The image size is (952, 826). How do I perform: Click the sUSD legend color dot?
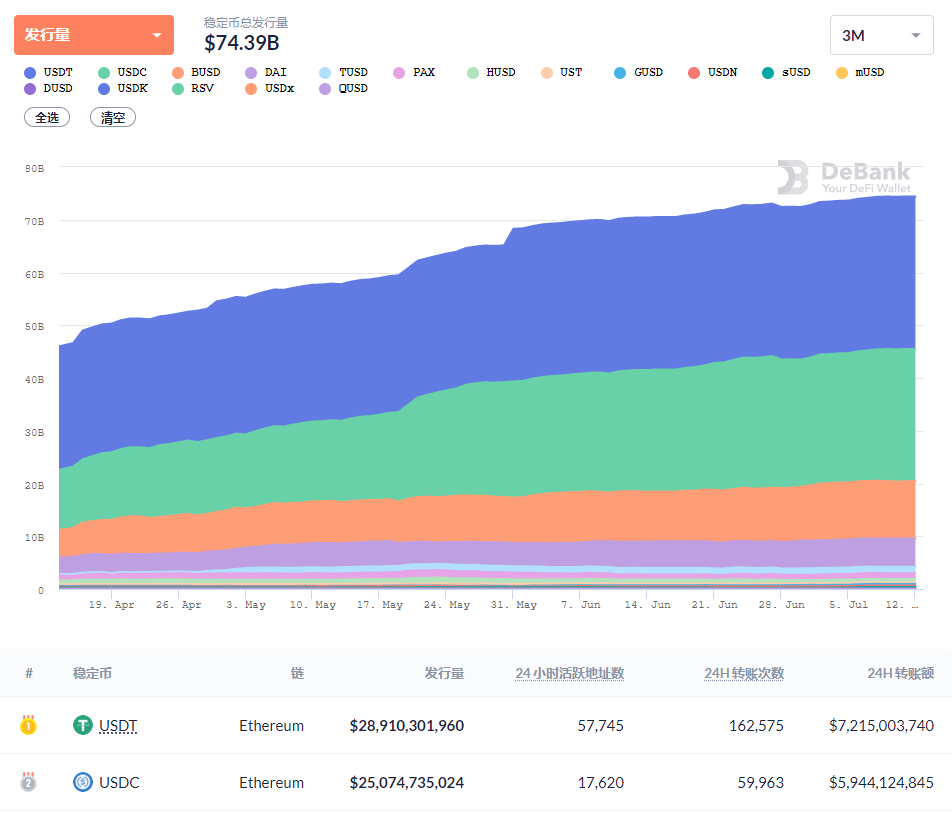click(768, 73)
